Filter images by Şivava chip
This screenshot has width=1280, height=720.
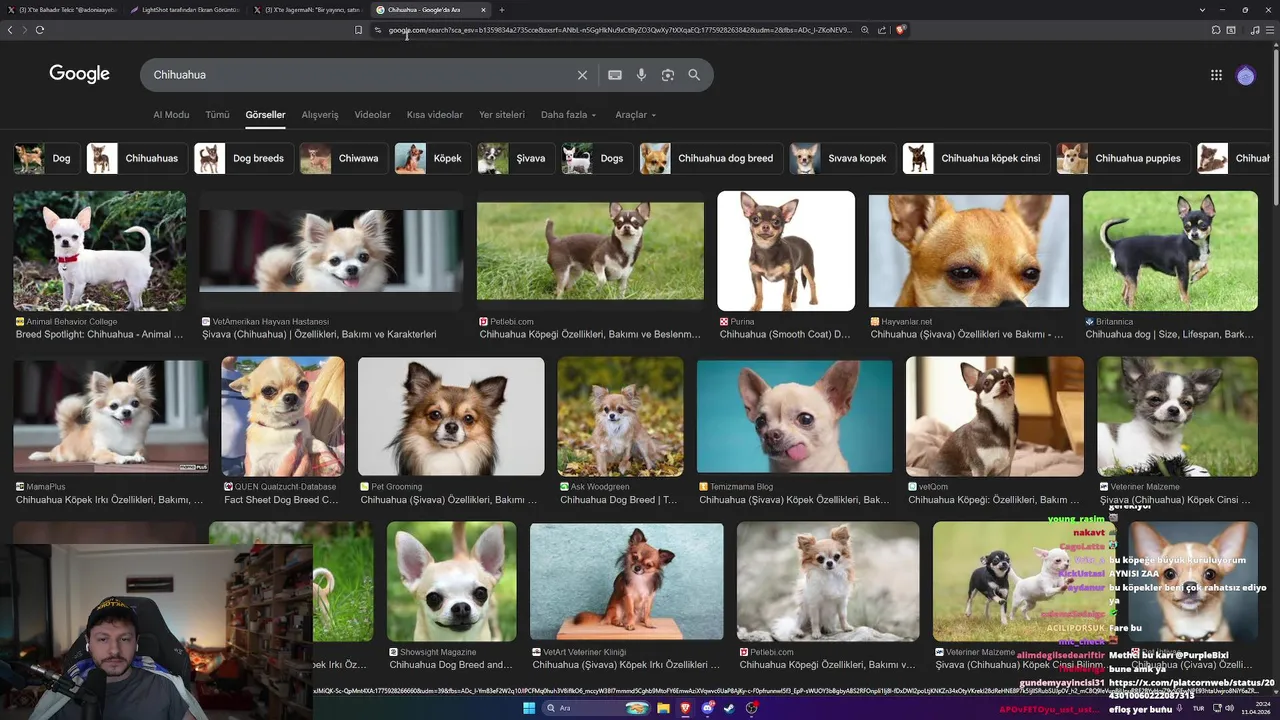(x=515, y=158)
